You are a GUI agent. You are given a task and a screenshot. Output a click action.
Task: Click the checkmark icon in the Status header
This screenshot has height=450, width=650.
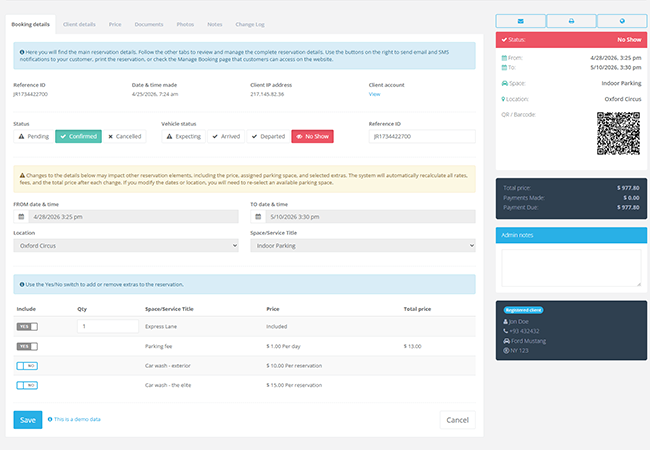[504, 40]
